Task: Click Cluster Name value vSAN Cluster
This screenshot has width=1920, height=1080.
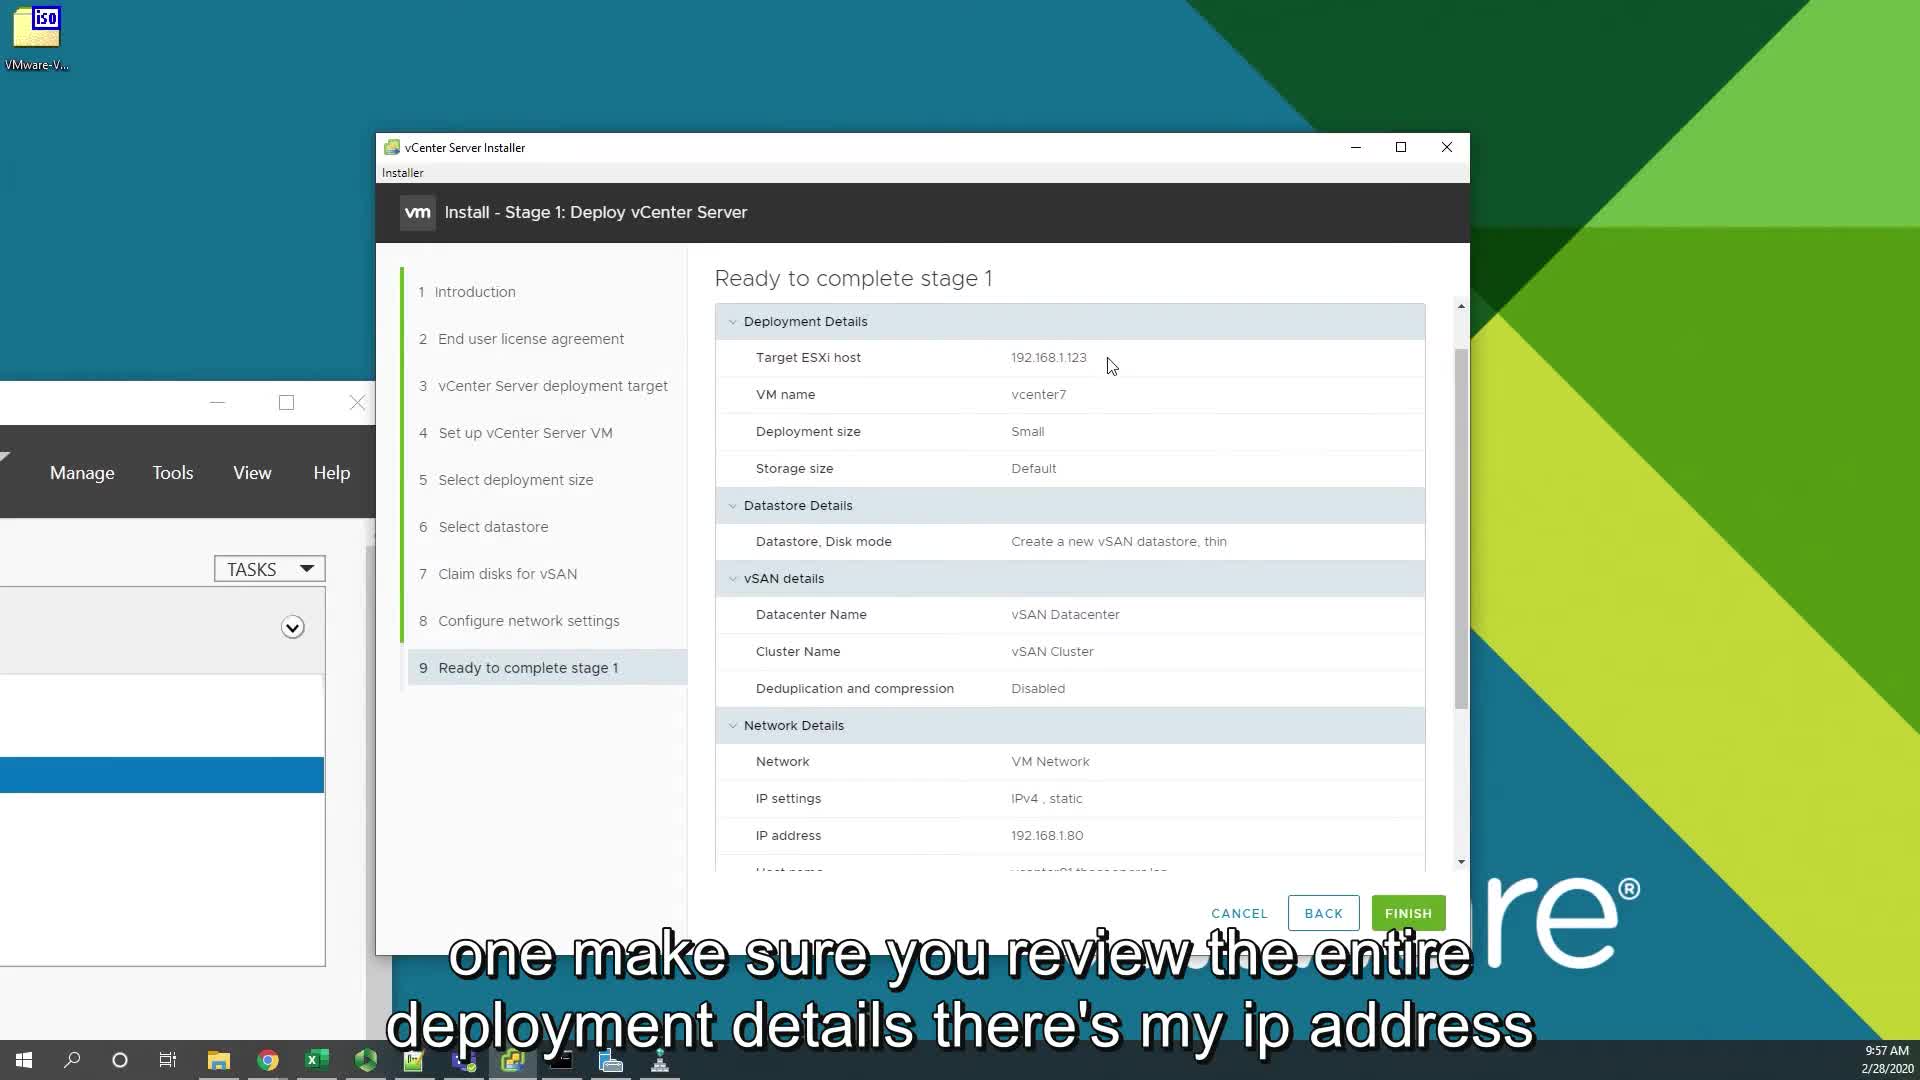Action: 1052,652
